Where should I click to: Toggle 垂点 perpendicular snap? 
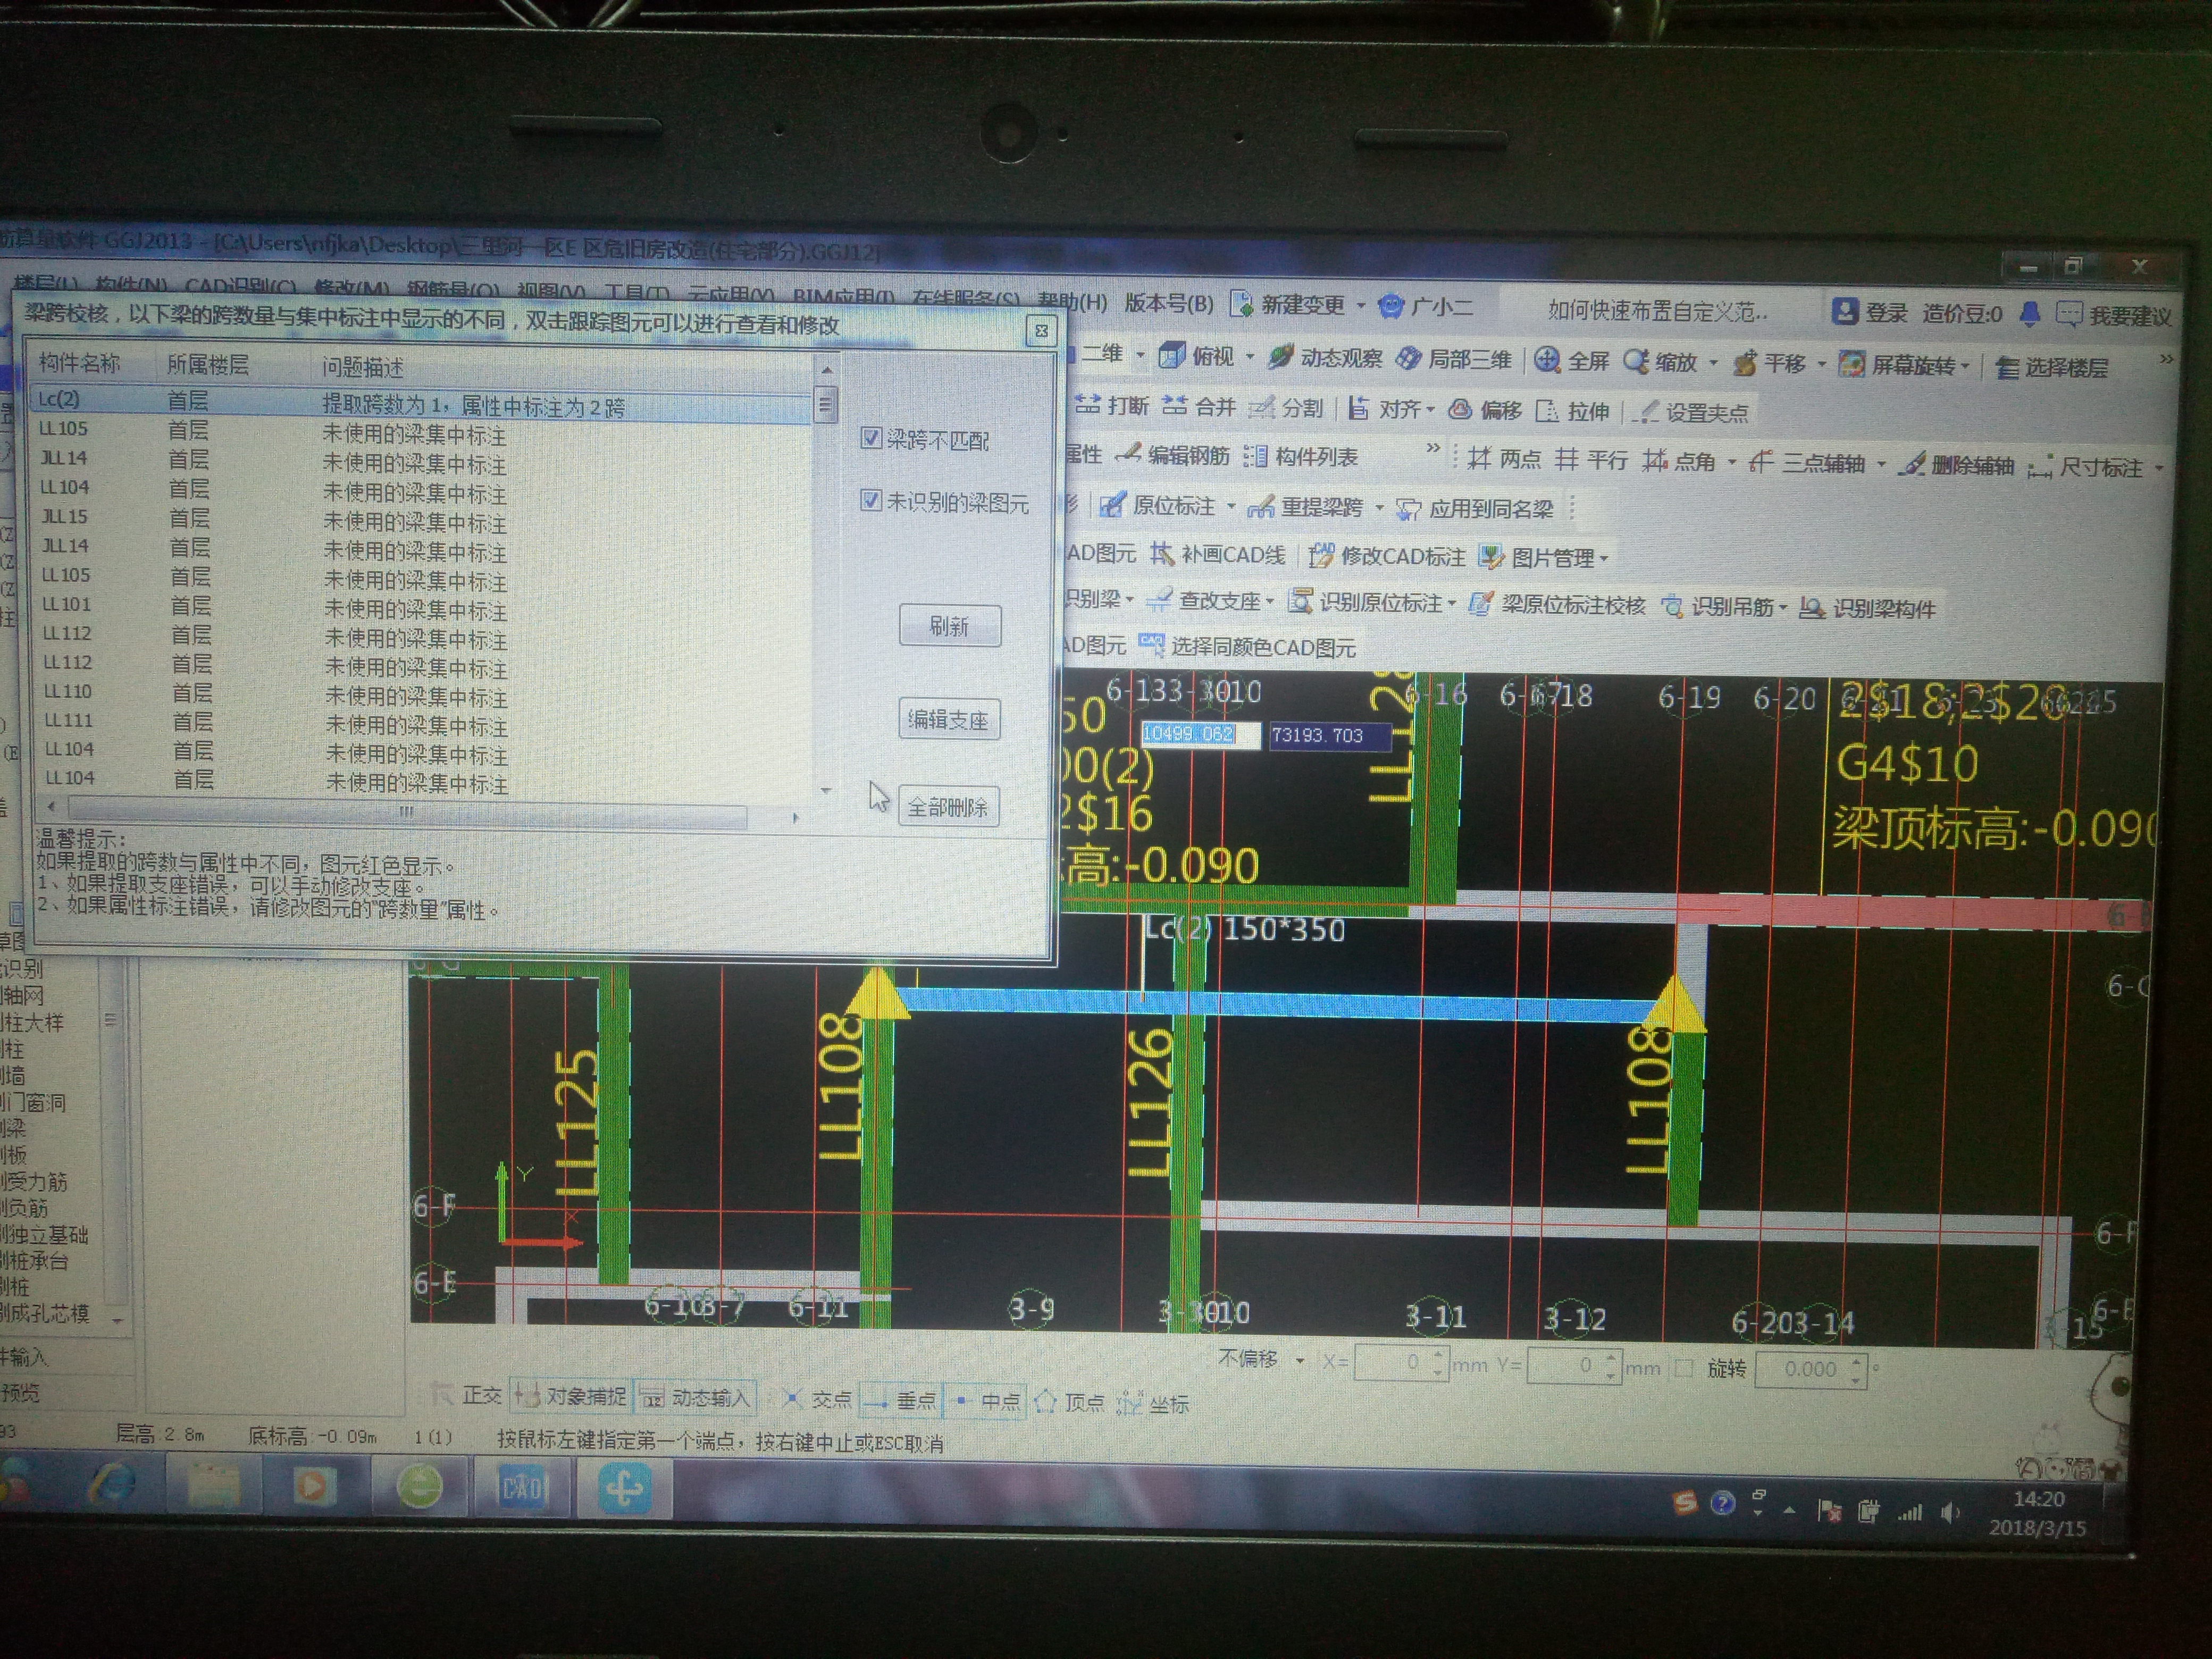(x=900, y=1400)
